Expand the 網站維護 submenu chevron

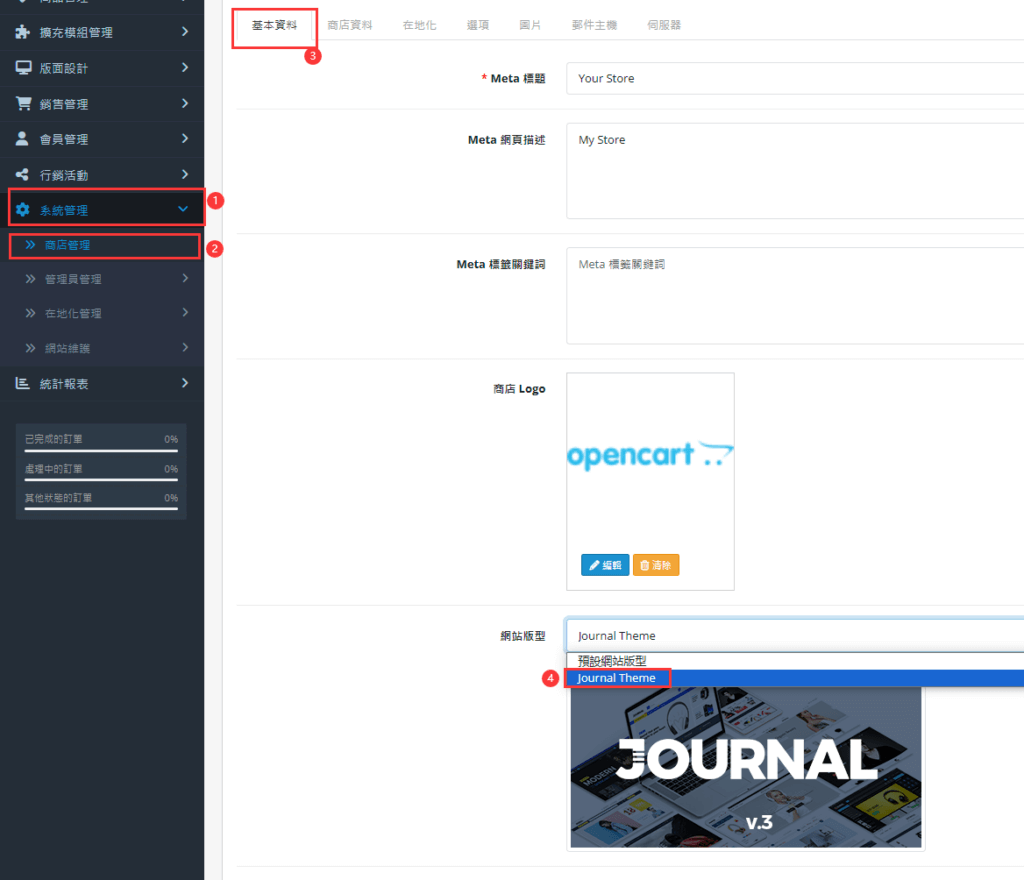point(185,347)
